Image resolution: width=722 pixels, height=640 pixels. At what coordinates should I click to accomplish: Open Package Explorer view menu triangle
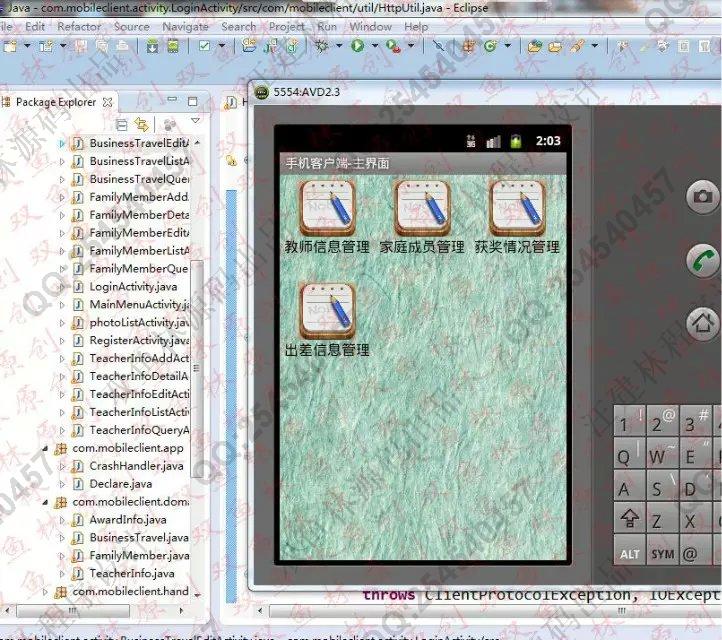pyautogui.click(x=196, y=121)
